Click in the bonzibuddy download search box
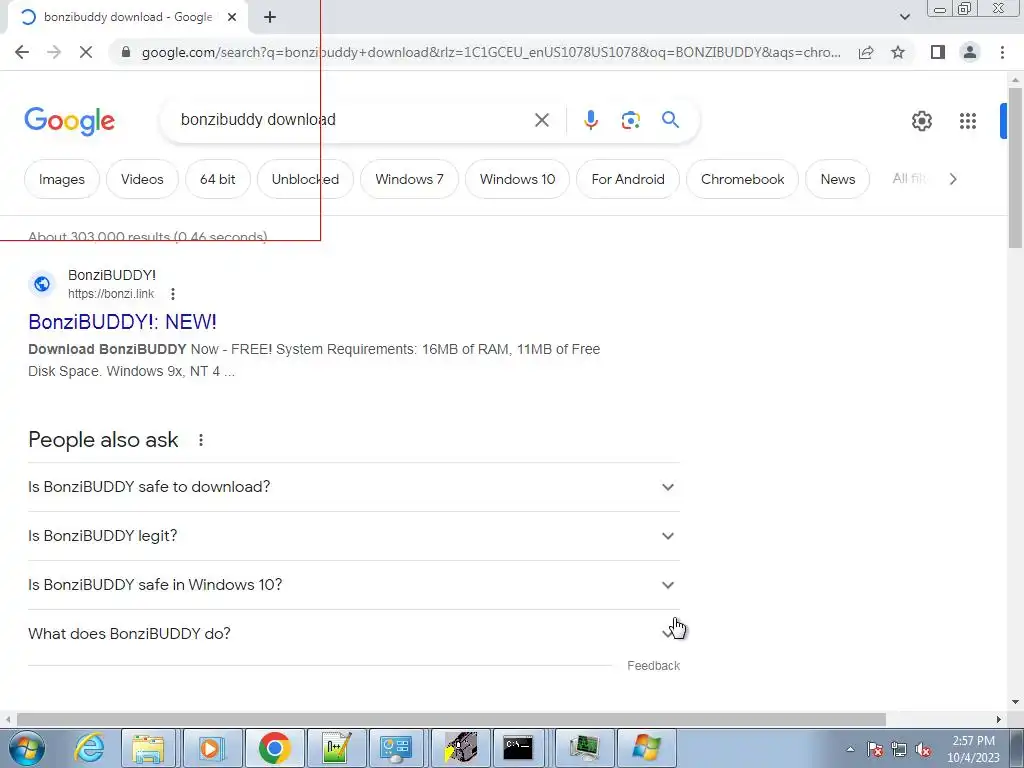This screenshot has height=768, width=1024. point(353,120)
